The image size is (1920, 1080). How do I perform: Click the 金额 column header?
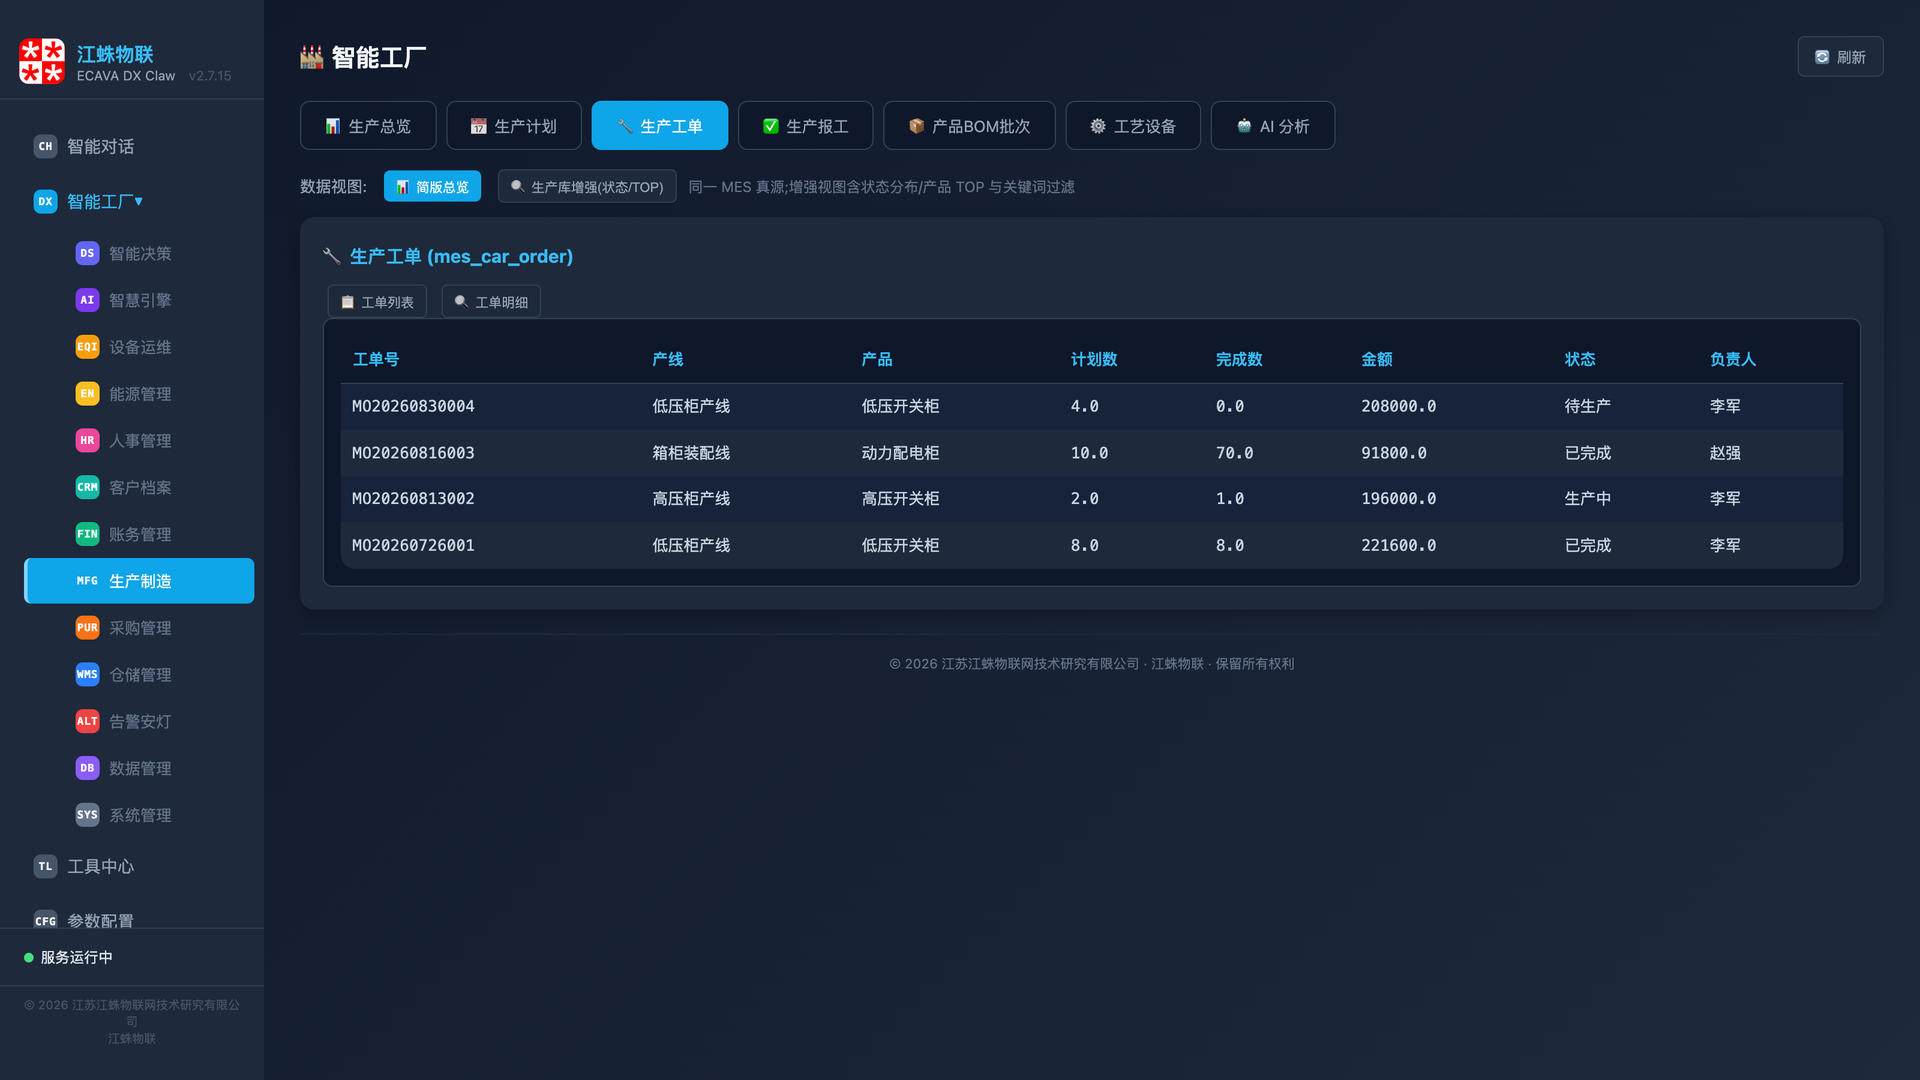click(1376, 359)
